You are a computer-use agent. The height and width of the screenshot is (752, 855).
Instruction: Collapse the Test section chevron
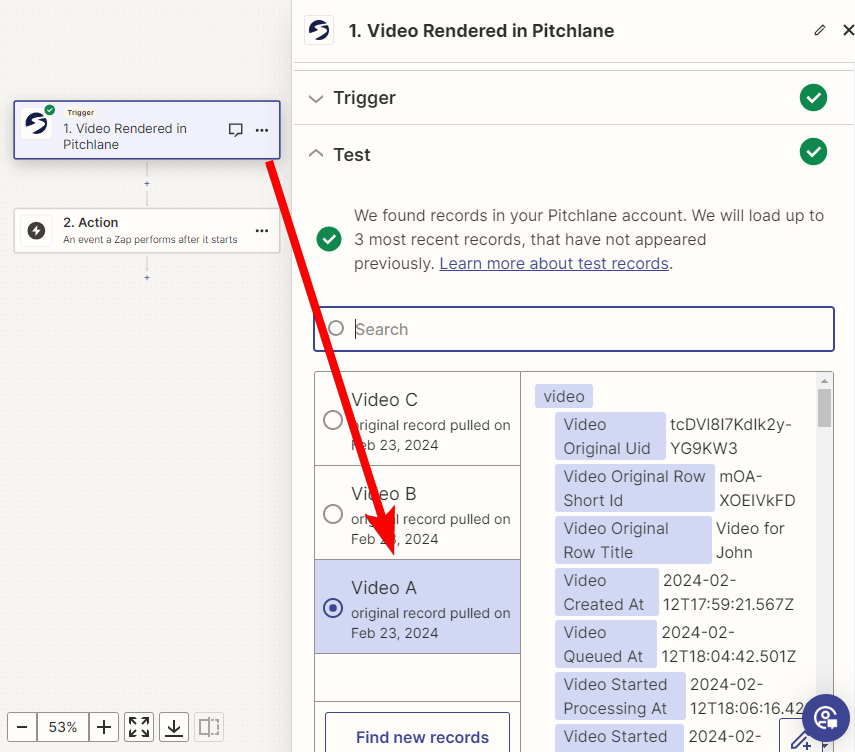pyautogui.click(x=316, y=154)
